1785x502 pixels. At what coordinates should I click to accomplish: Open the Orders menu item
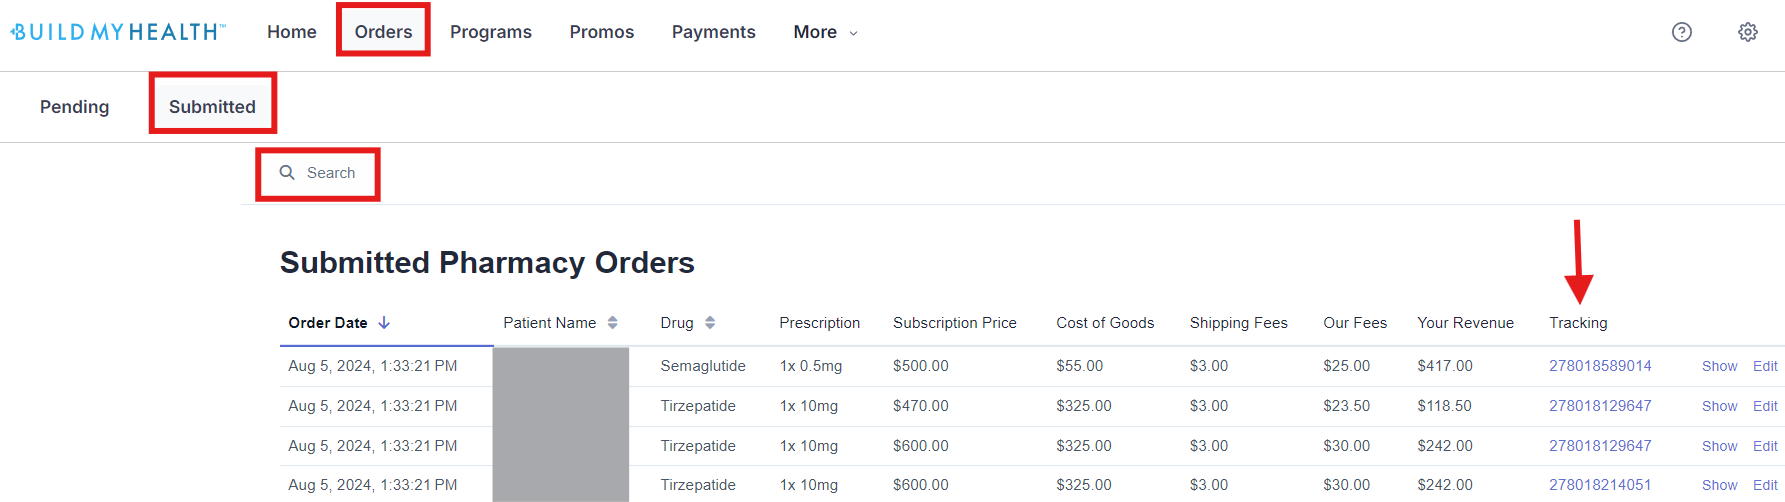coord(383,32)
